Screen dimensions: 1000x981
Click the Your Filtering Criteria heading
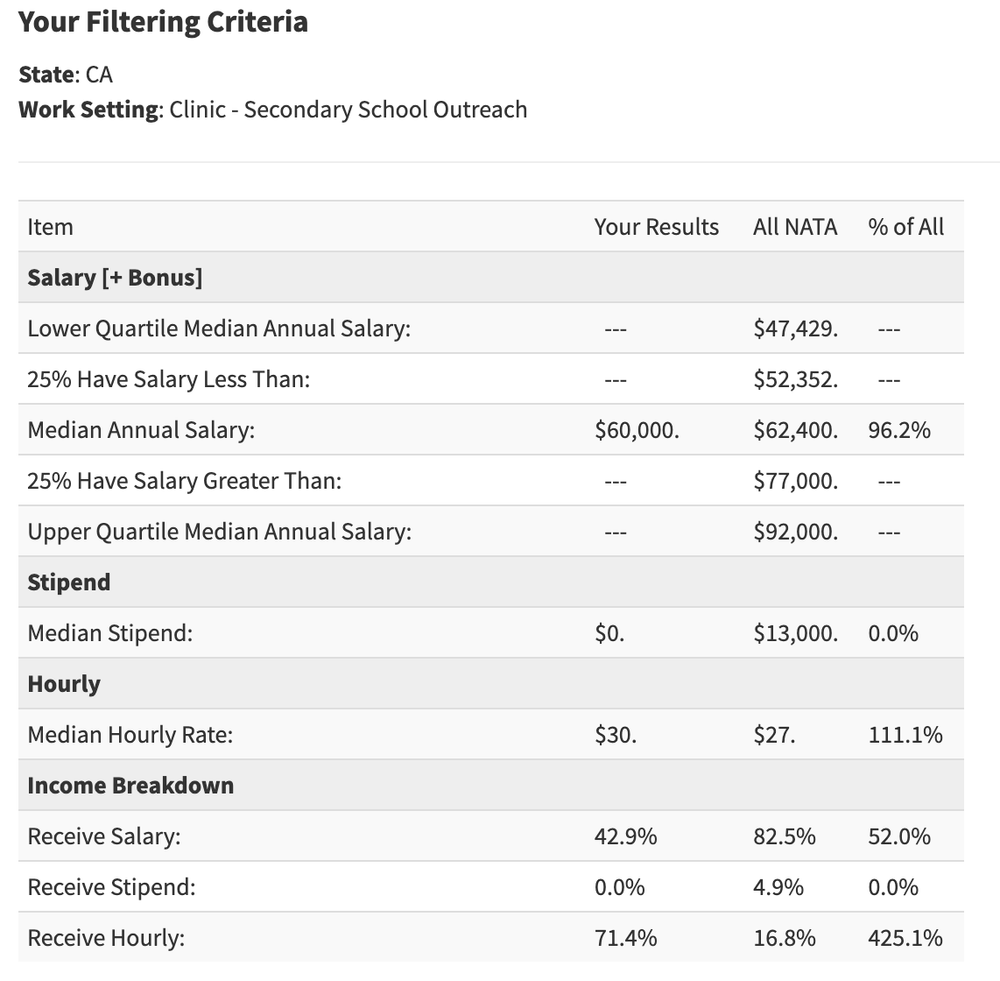(163, 23)
